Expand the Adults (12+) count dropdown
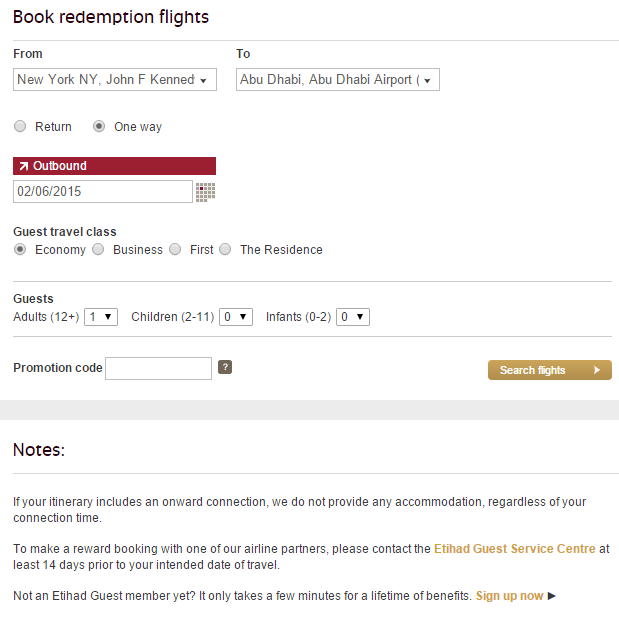 [x=101, y=317]
